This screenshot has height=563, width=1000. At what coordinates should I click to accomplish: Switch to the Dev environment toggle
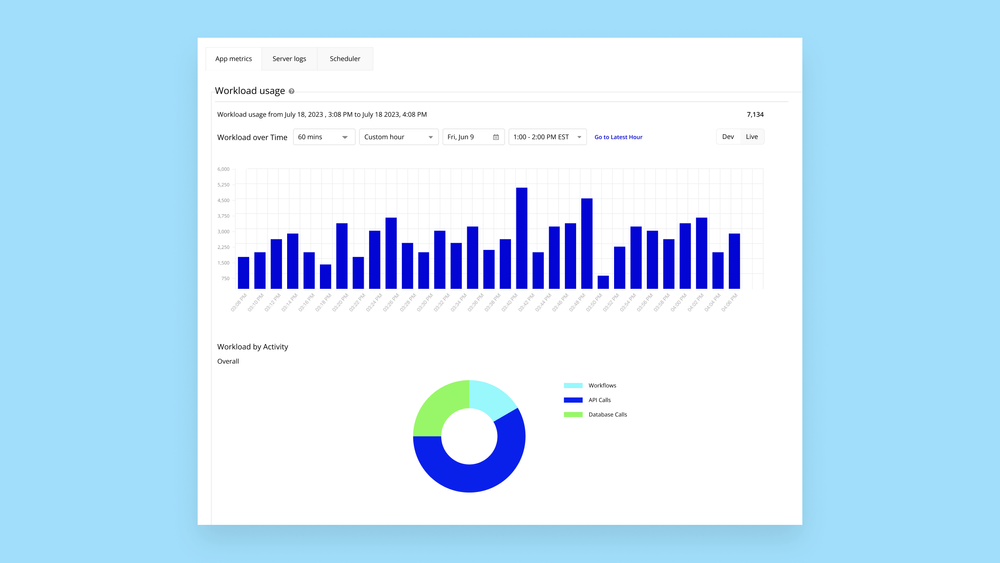728,137
